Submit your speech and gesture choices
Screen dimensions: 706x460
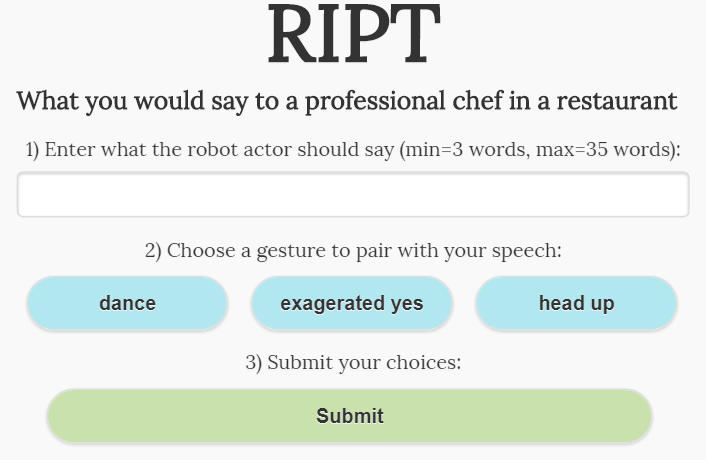pyautogui.click(x=350, y=416)
